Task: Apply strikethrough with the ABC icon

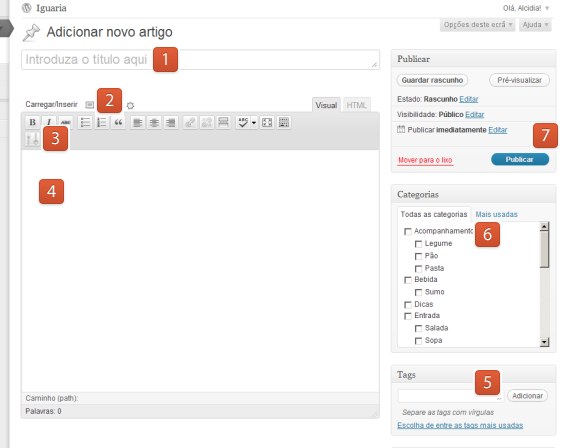Action: pyautogui.click(x=65, y=122)
